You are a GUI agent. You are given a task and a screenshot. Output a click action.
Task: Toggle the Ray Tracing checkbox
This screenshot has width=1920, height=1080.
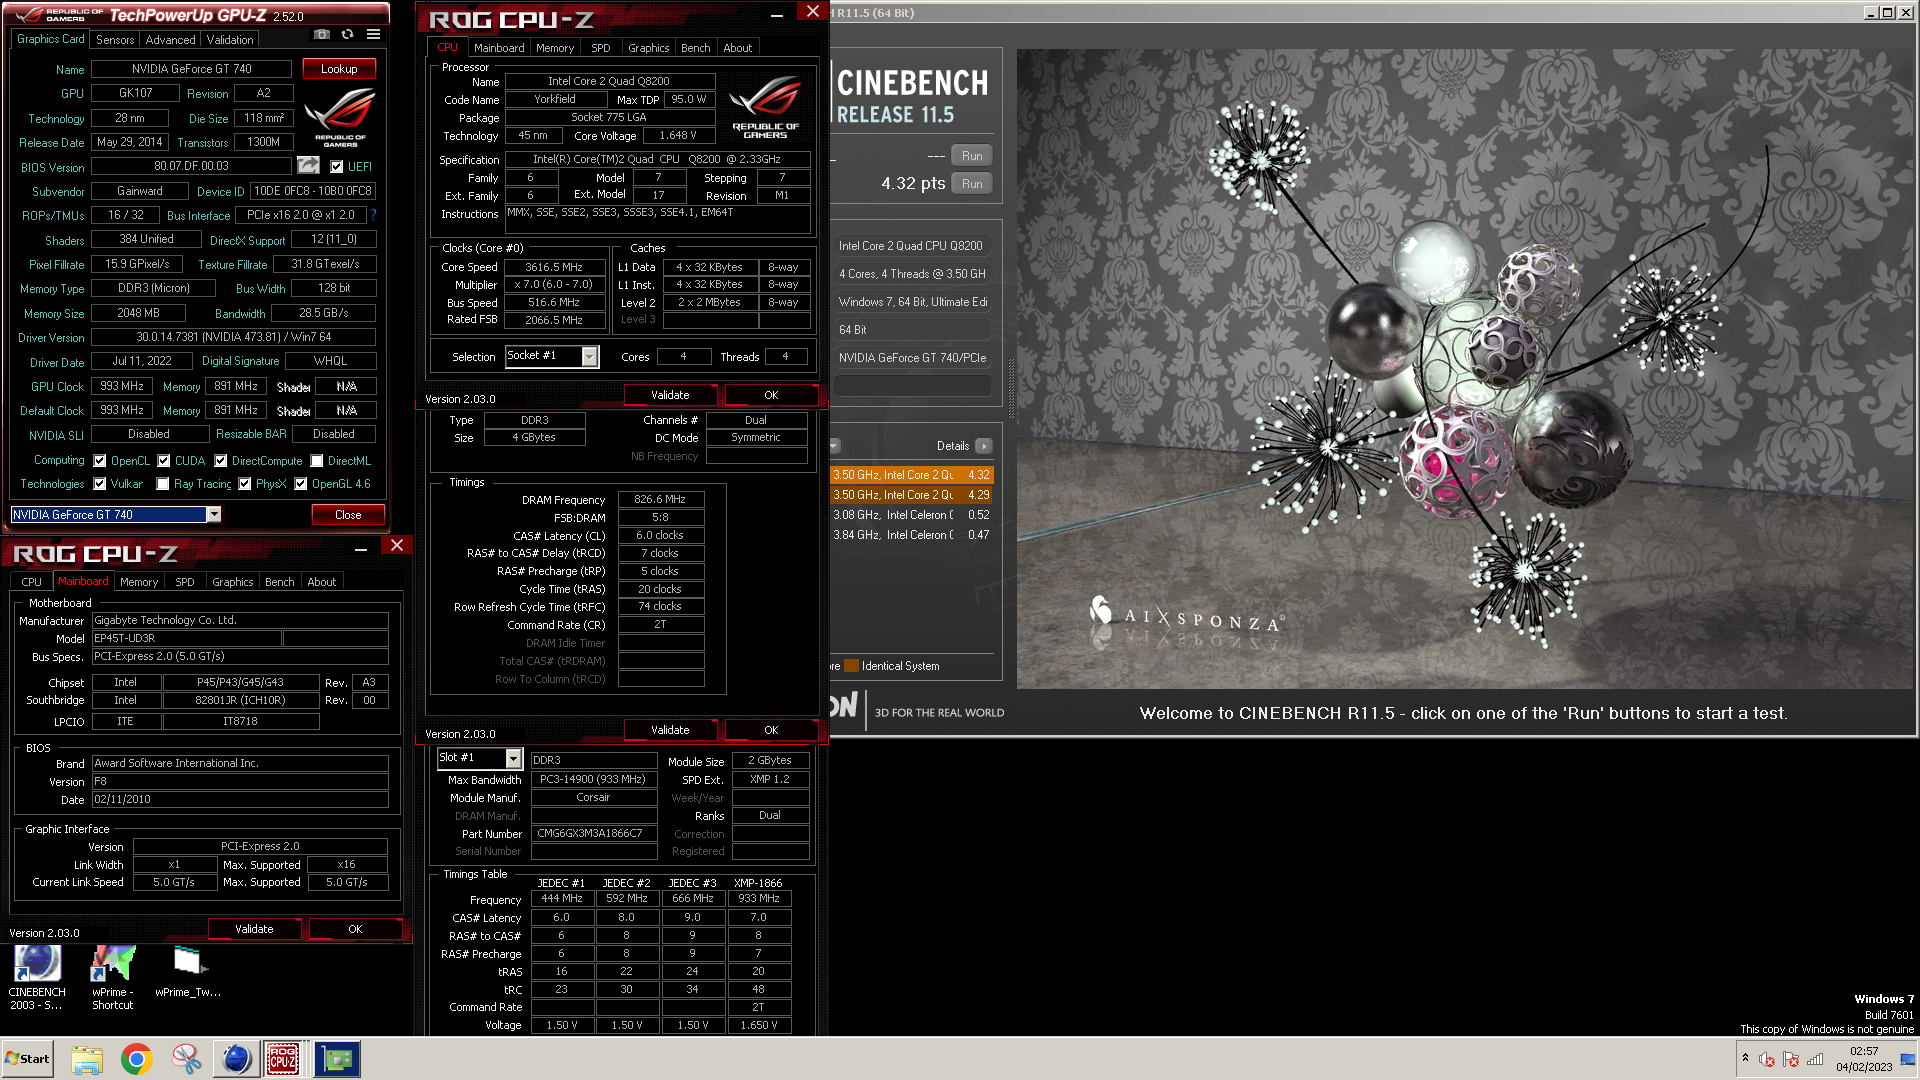pos(163,484)
